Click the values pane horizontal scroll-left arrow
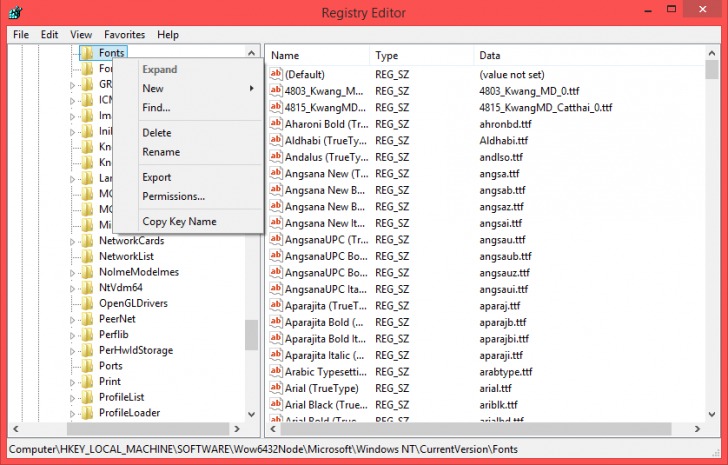The height and width of the screenshot is (465, 728). 273,429
